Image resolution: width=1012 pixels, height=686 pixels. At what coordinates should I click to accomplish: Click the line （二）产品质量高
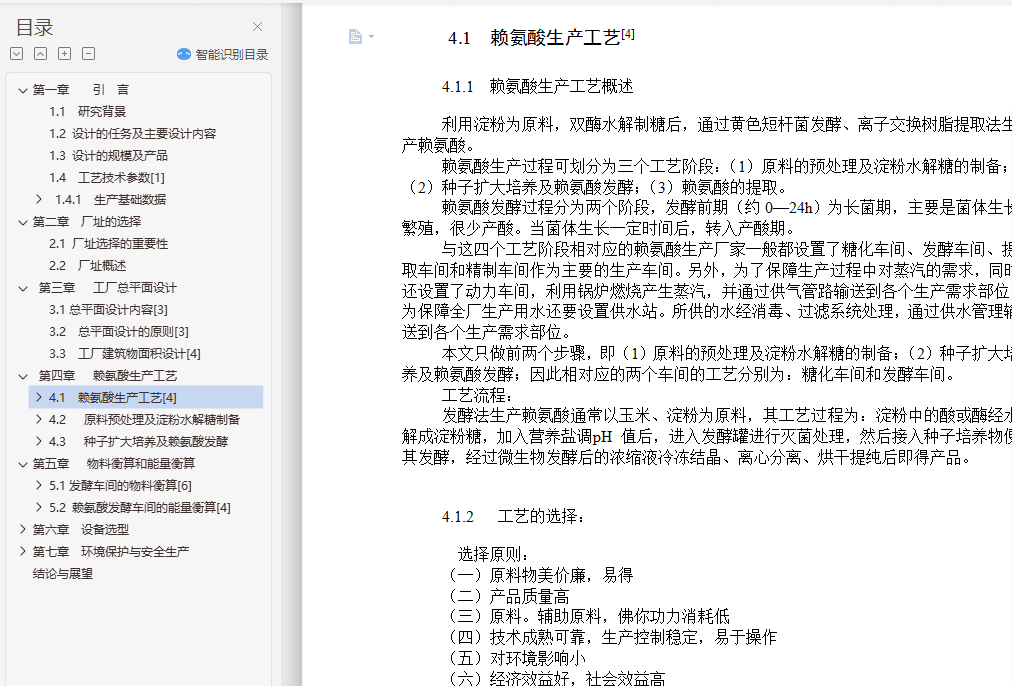tap(508, 596)
